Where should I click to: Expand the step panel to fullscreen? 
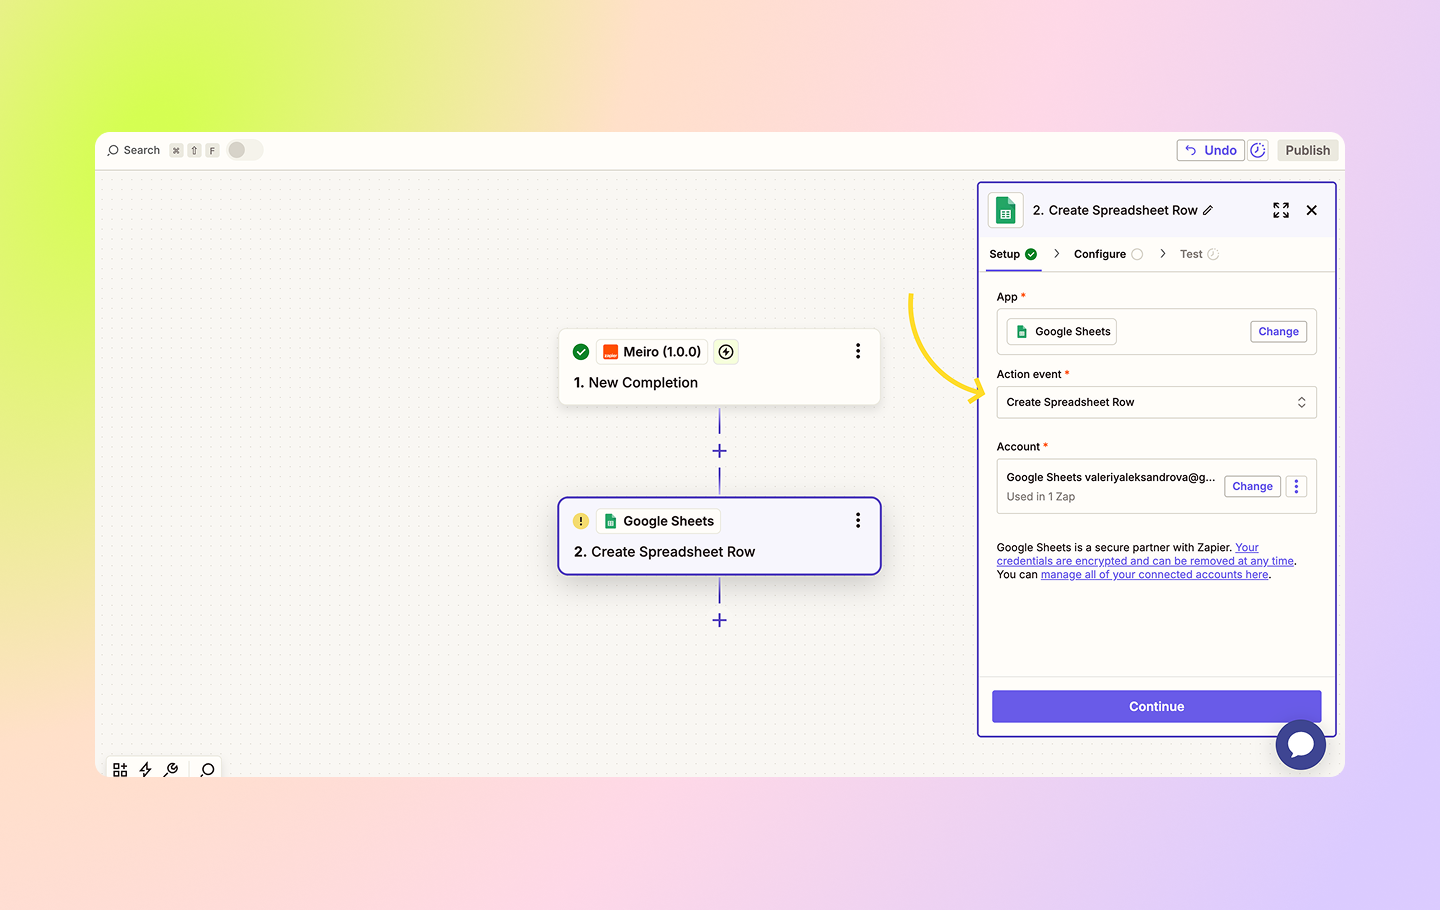click(1281, 210)
